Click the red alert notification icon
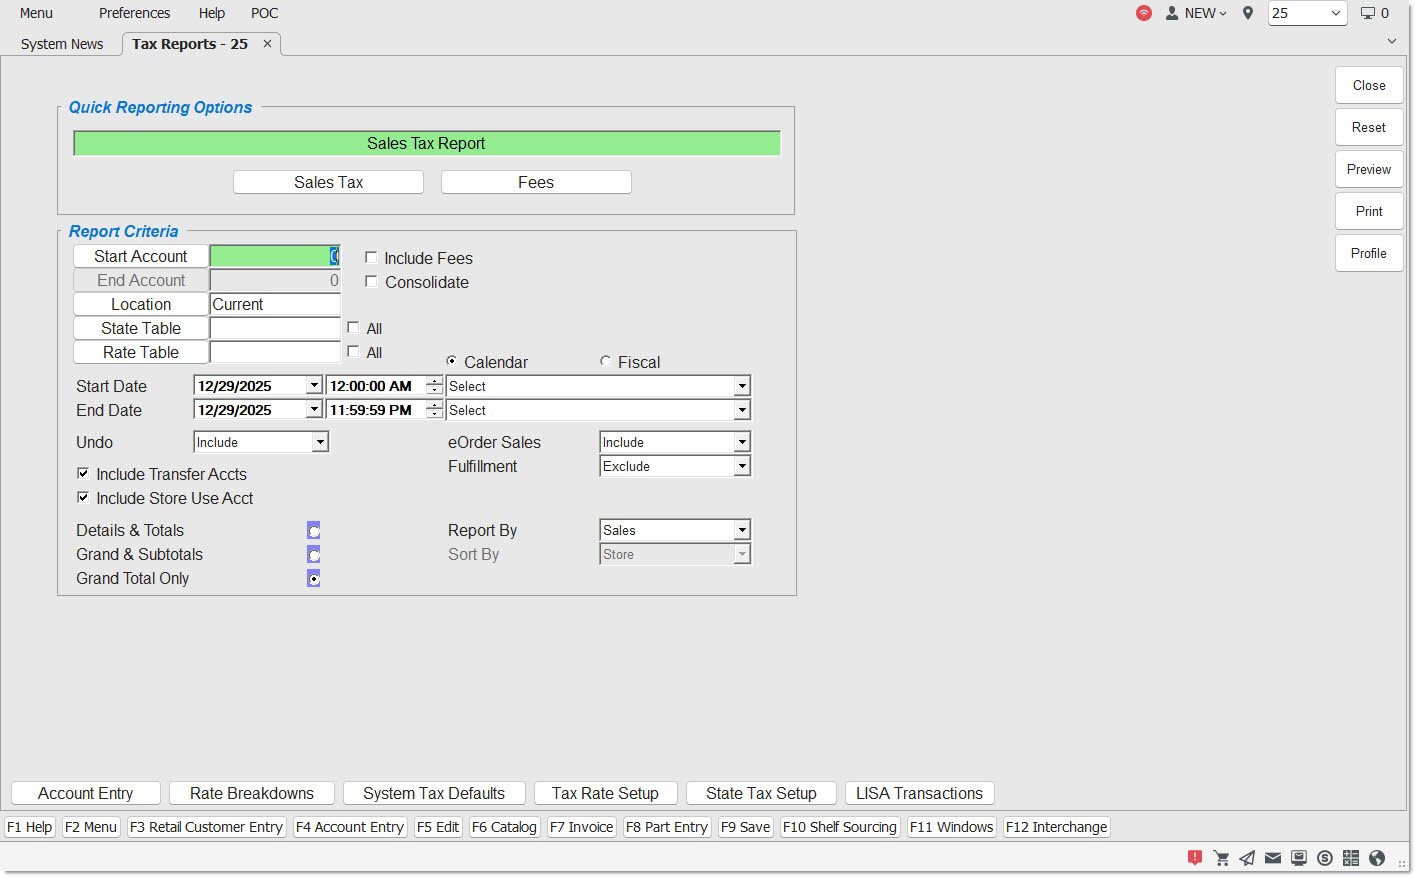This screenshot has height=877, width=1415. (1194, 858)
